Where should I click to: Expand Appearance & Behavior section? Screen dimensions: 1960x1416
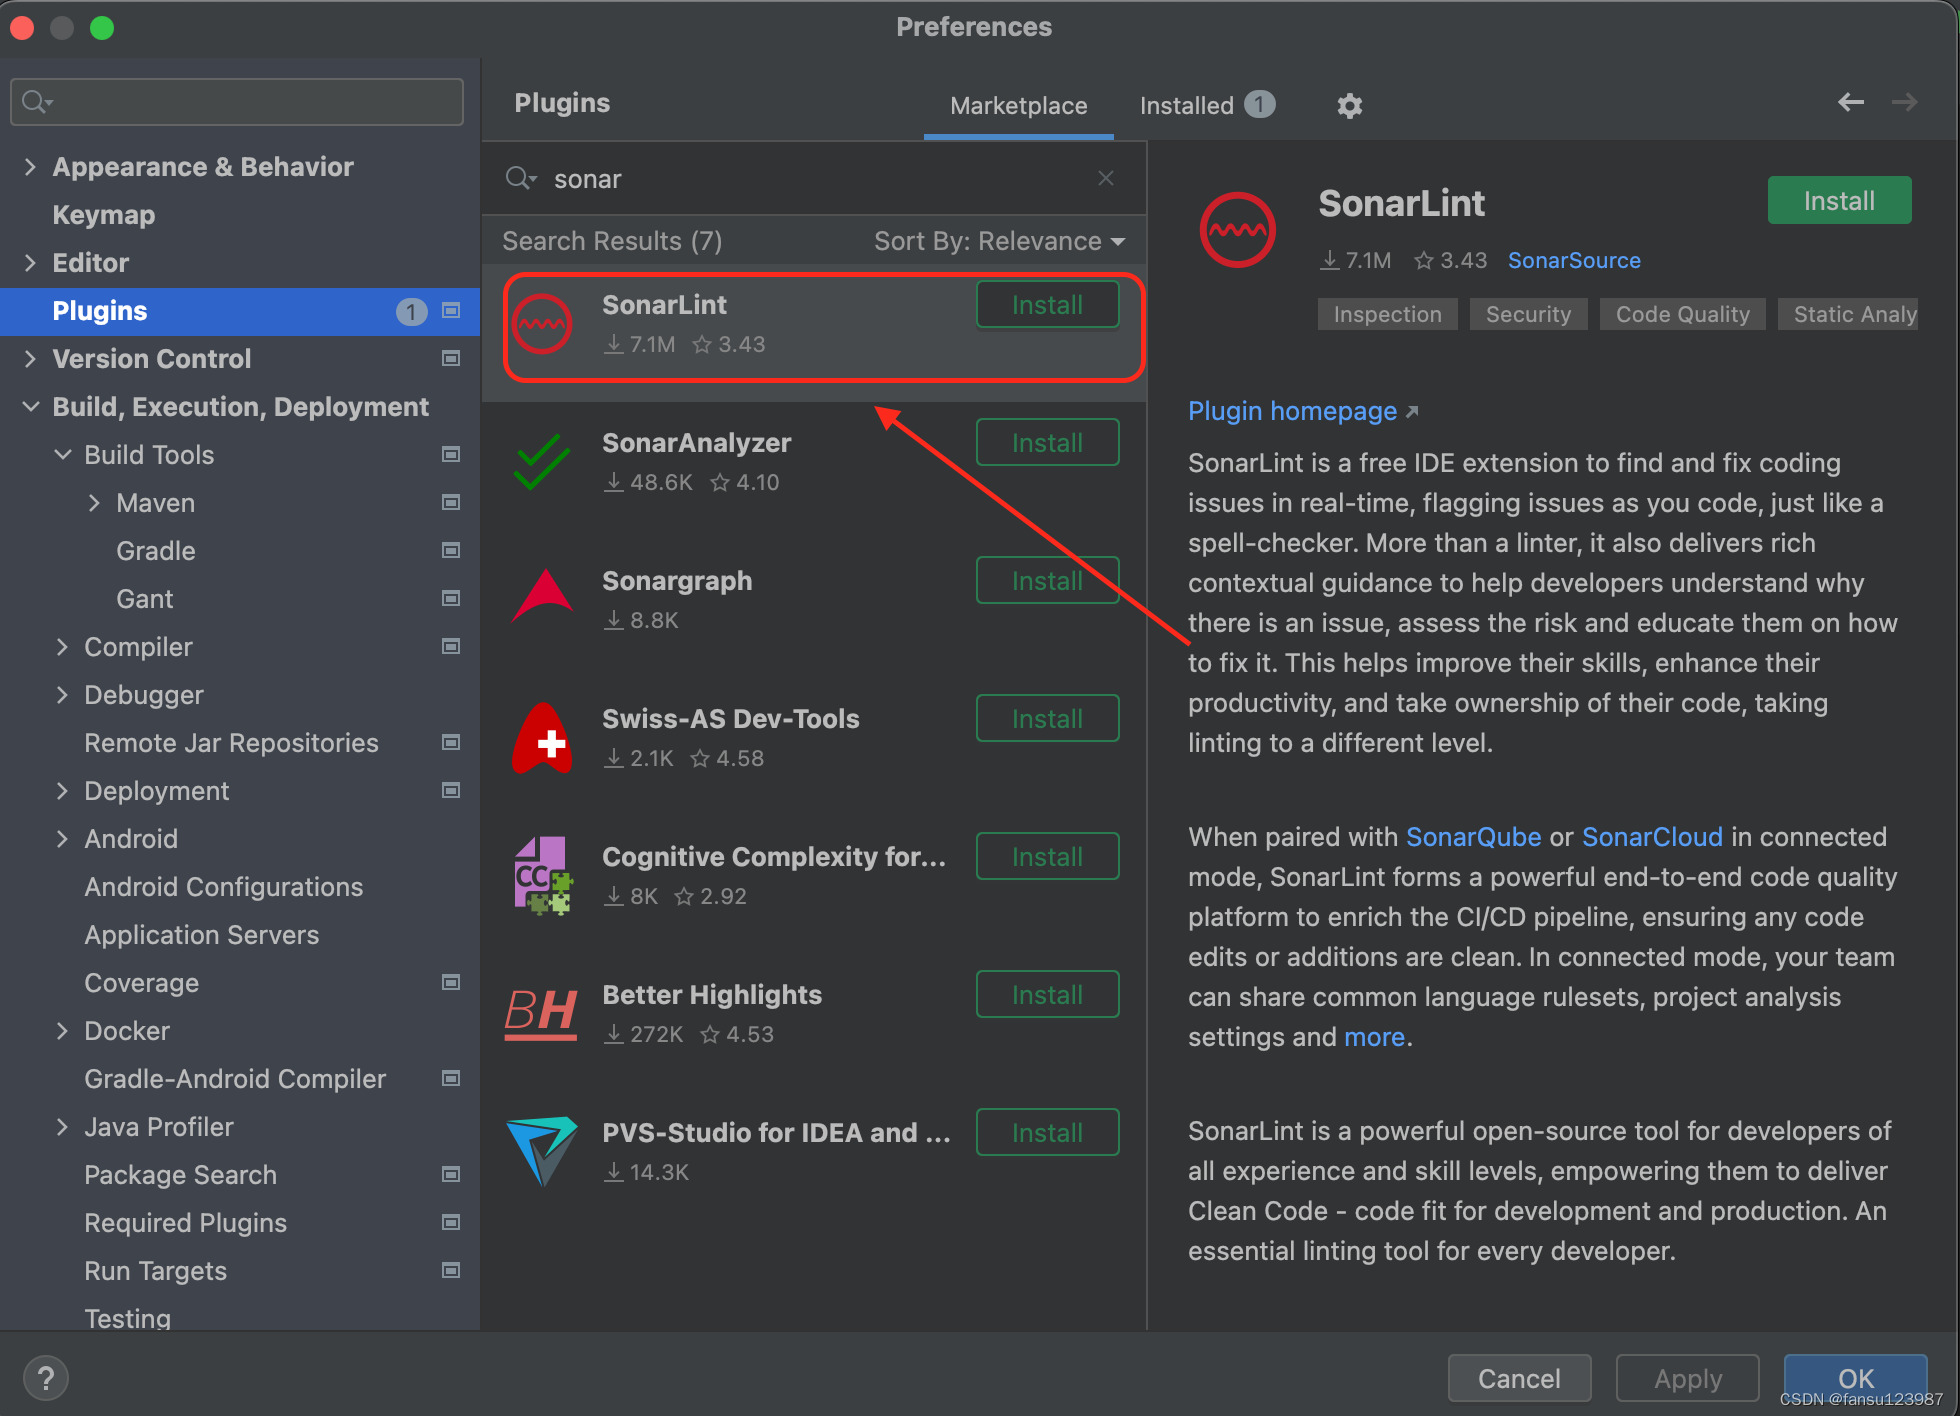point(30,167)
